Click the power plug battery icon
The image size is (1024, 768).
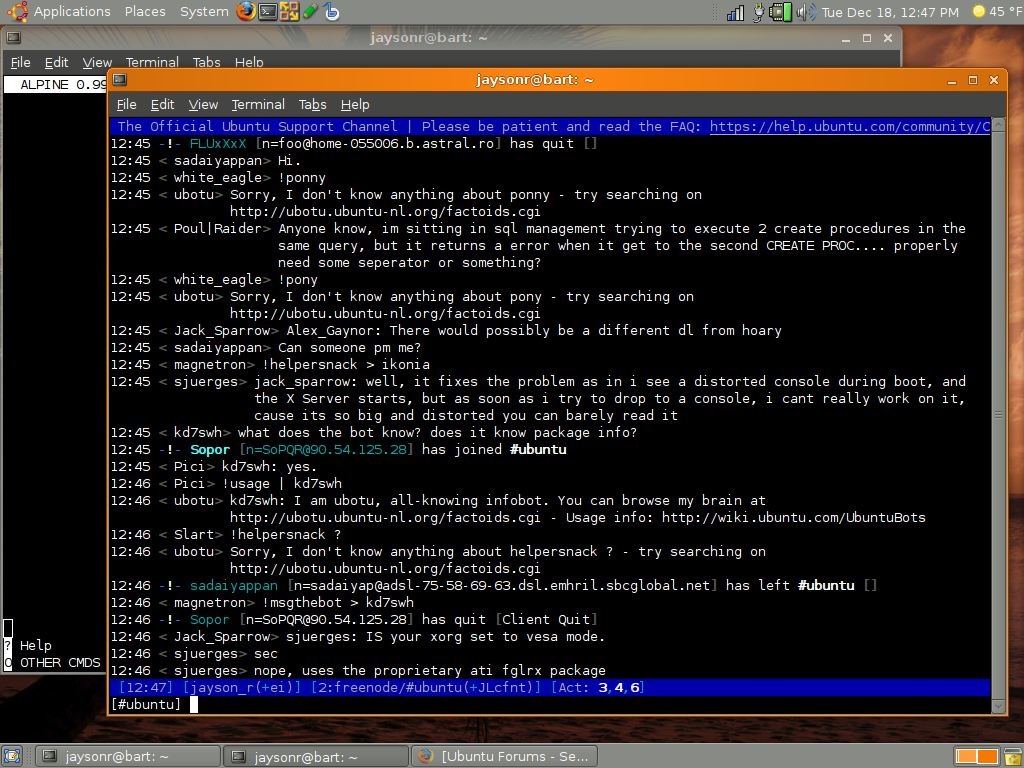[x=758, y=12]
